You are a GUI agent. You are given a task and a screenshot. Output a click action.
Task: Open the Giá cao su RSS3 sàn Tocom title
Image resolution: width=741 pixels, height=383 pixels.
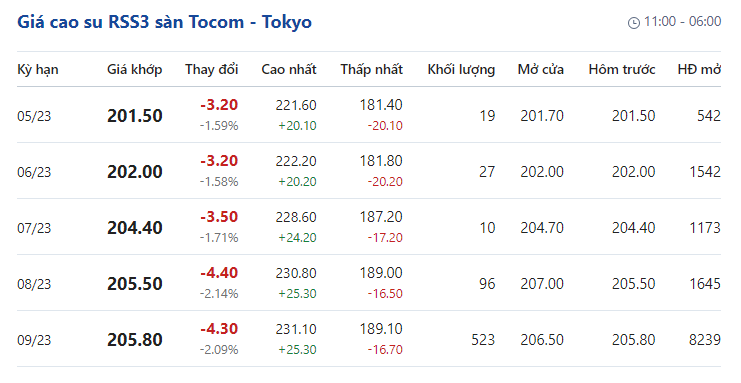pyautogui.click(x=164, y=22)
